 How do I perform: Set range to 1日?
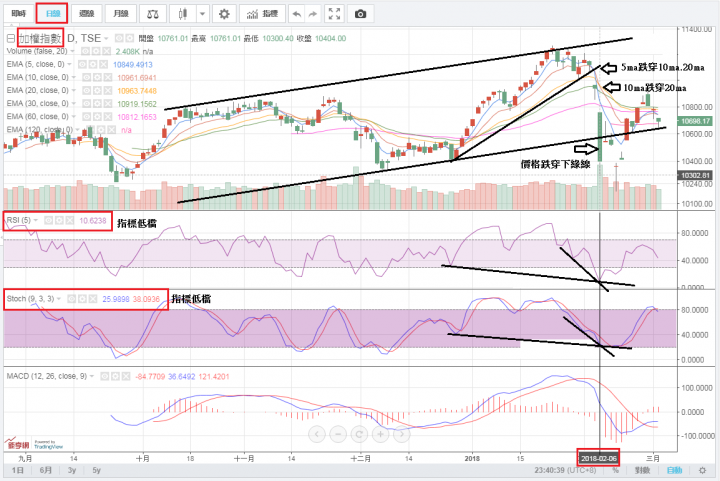[x=18, y=470]
